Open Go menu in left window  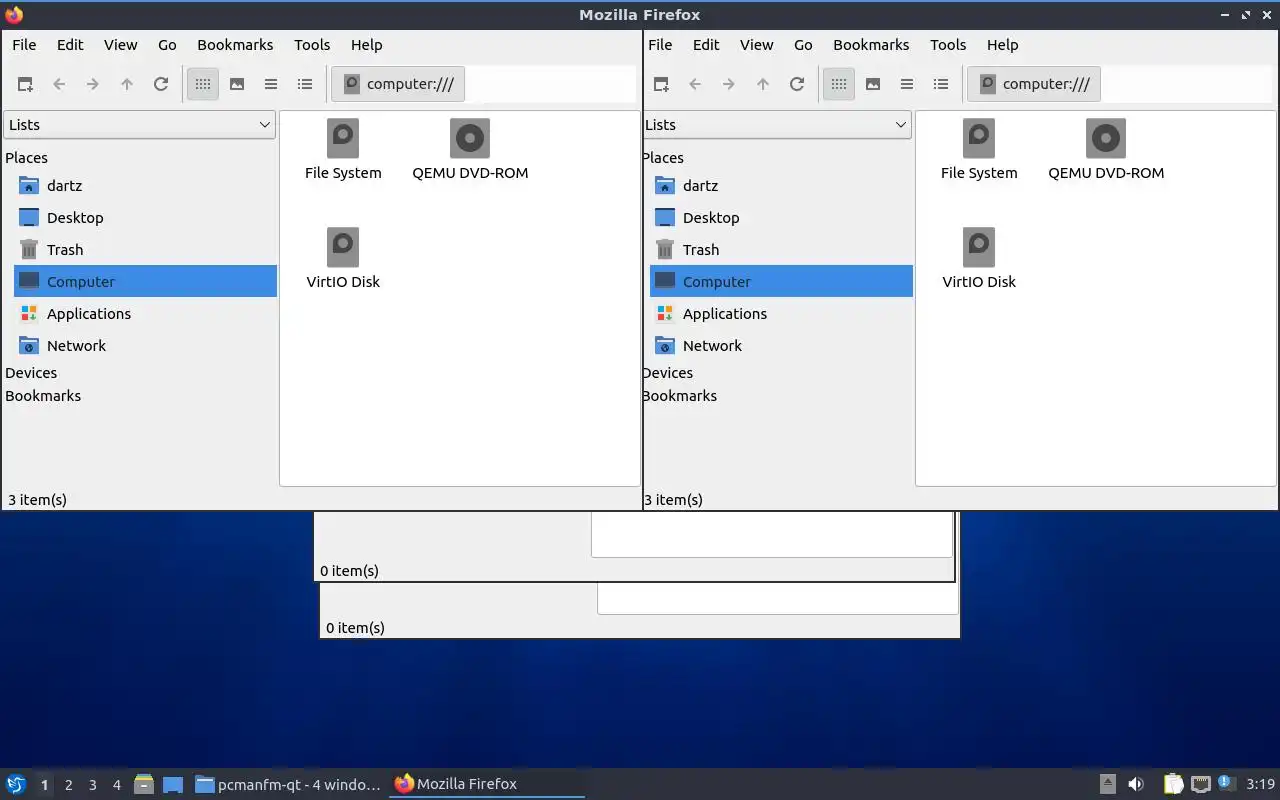point(167,45)
